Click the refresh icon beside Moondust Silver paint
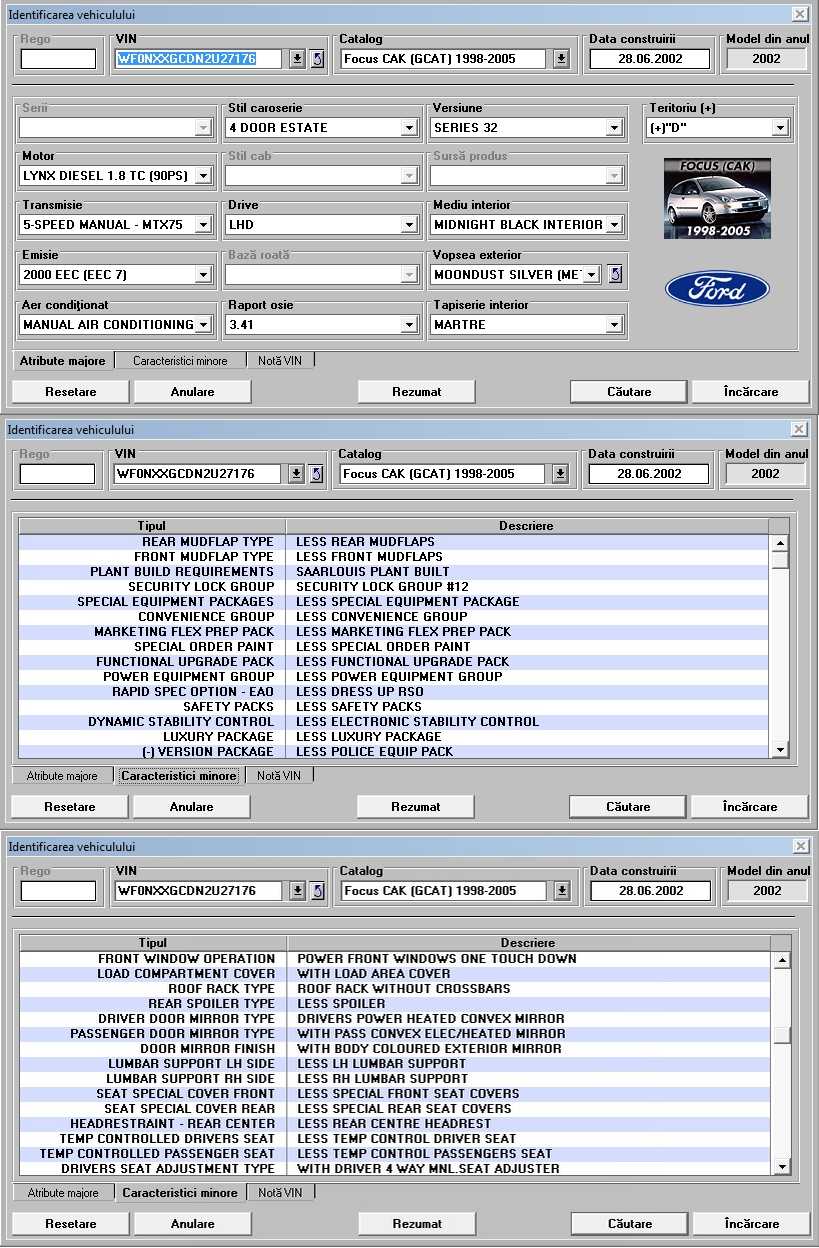819x1248 pixels. click(615, 274)
